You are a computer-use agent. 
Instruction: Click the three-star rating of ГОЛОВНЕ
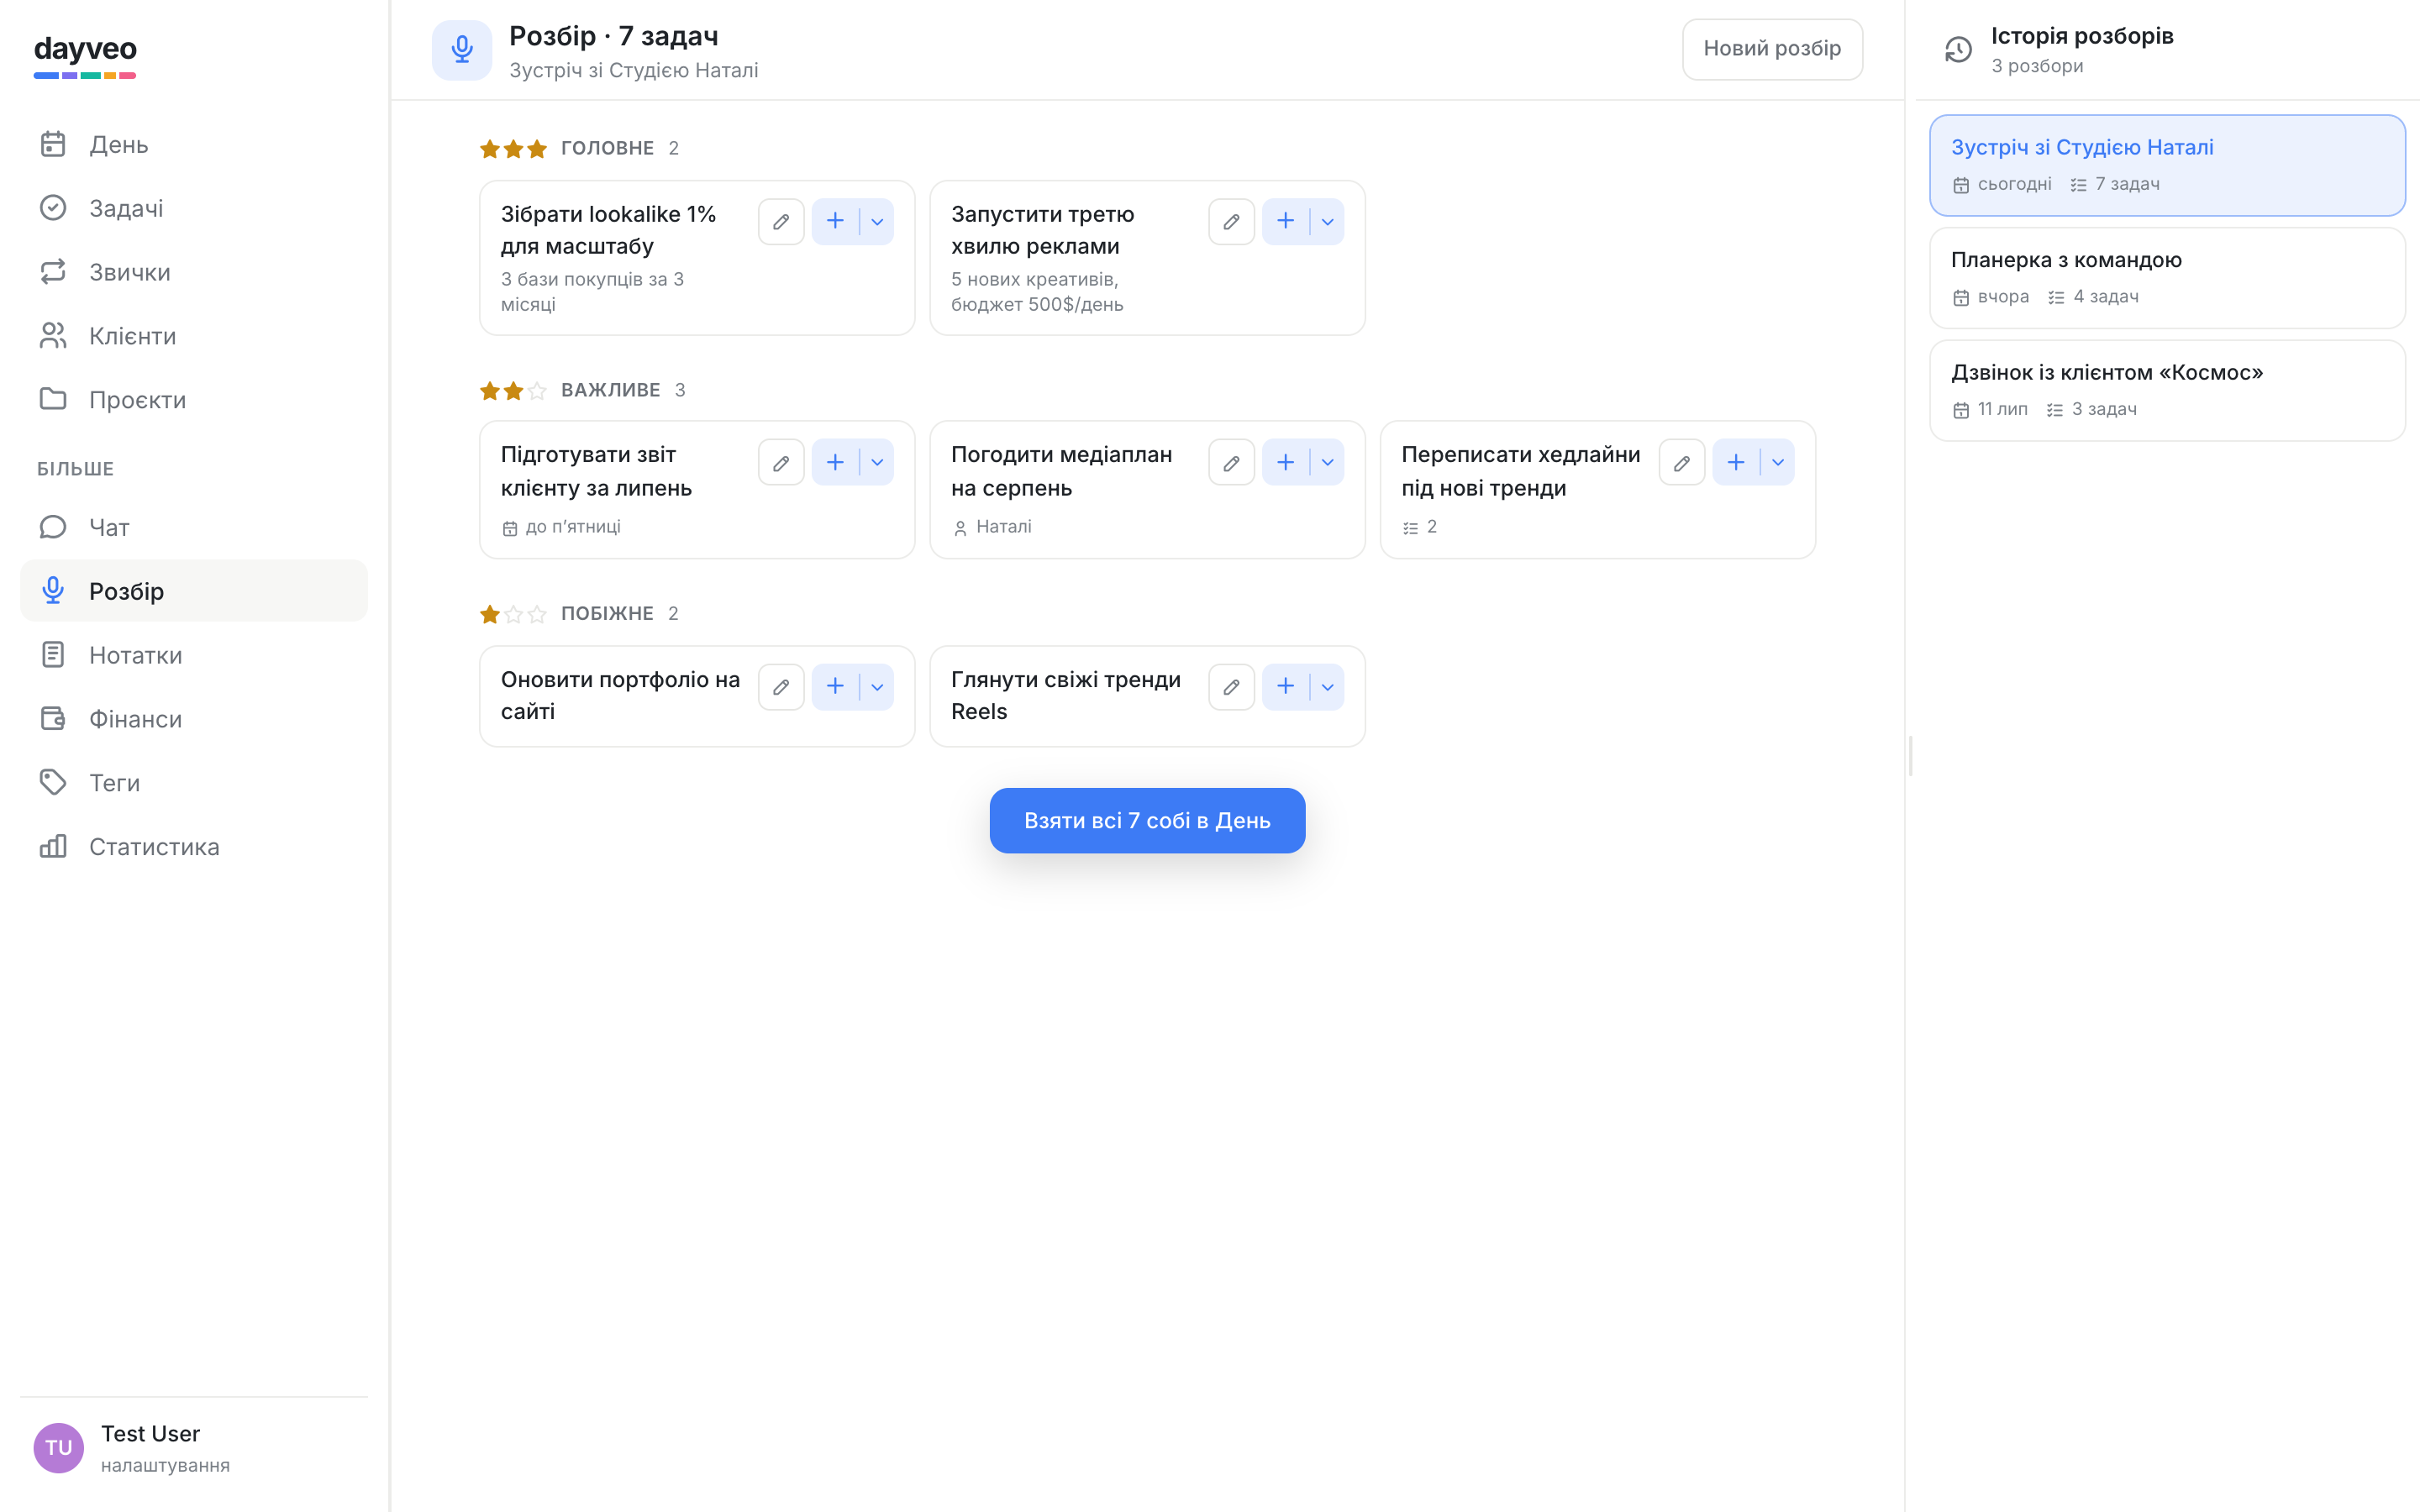point(513,149)
